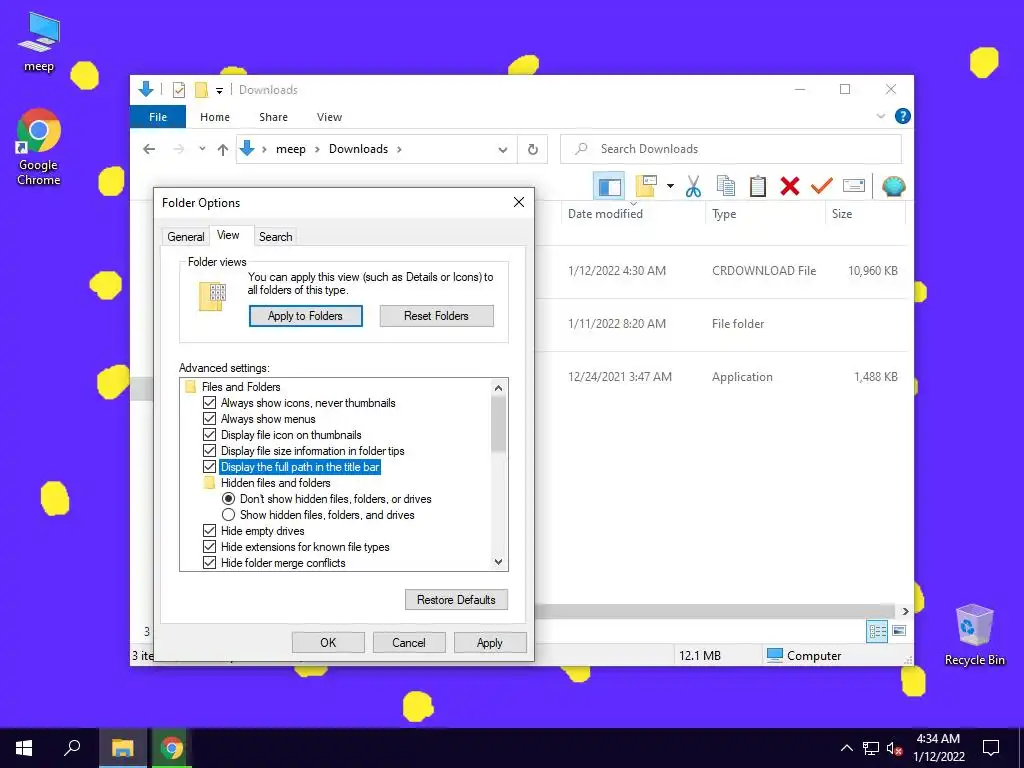Confirm Folder Options with OK
This screenshot has width=1024, height=768.
click(x=328, y=643)
